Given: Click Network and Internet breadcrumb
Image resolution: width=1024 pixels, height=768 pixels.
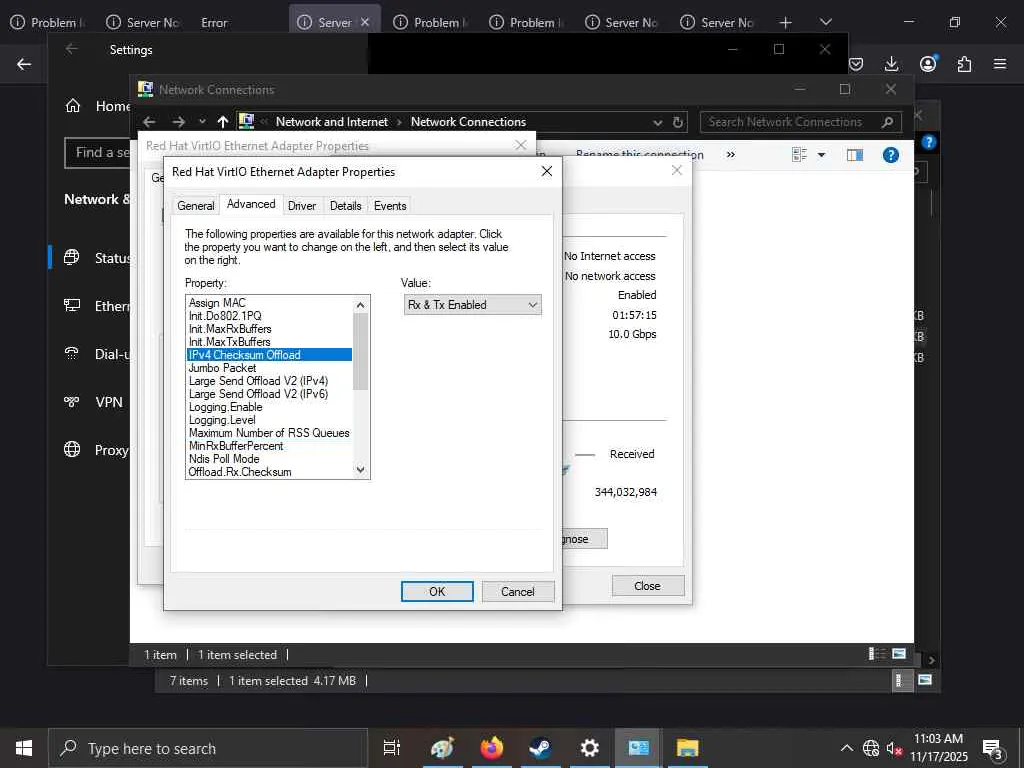Looking at the screenshot, I should click(x=332, y=121).
